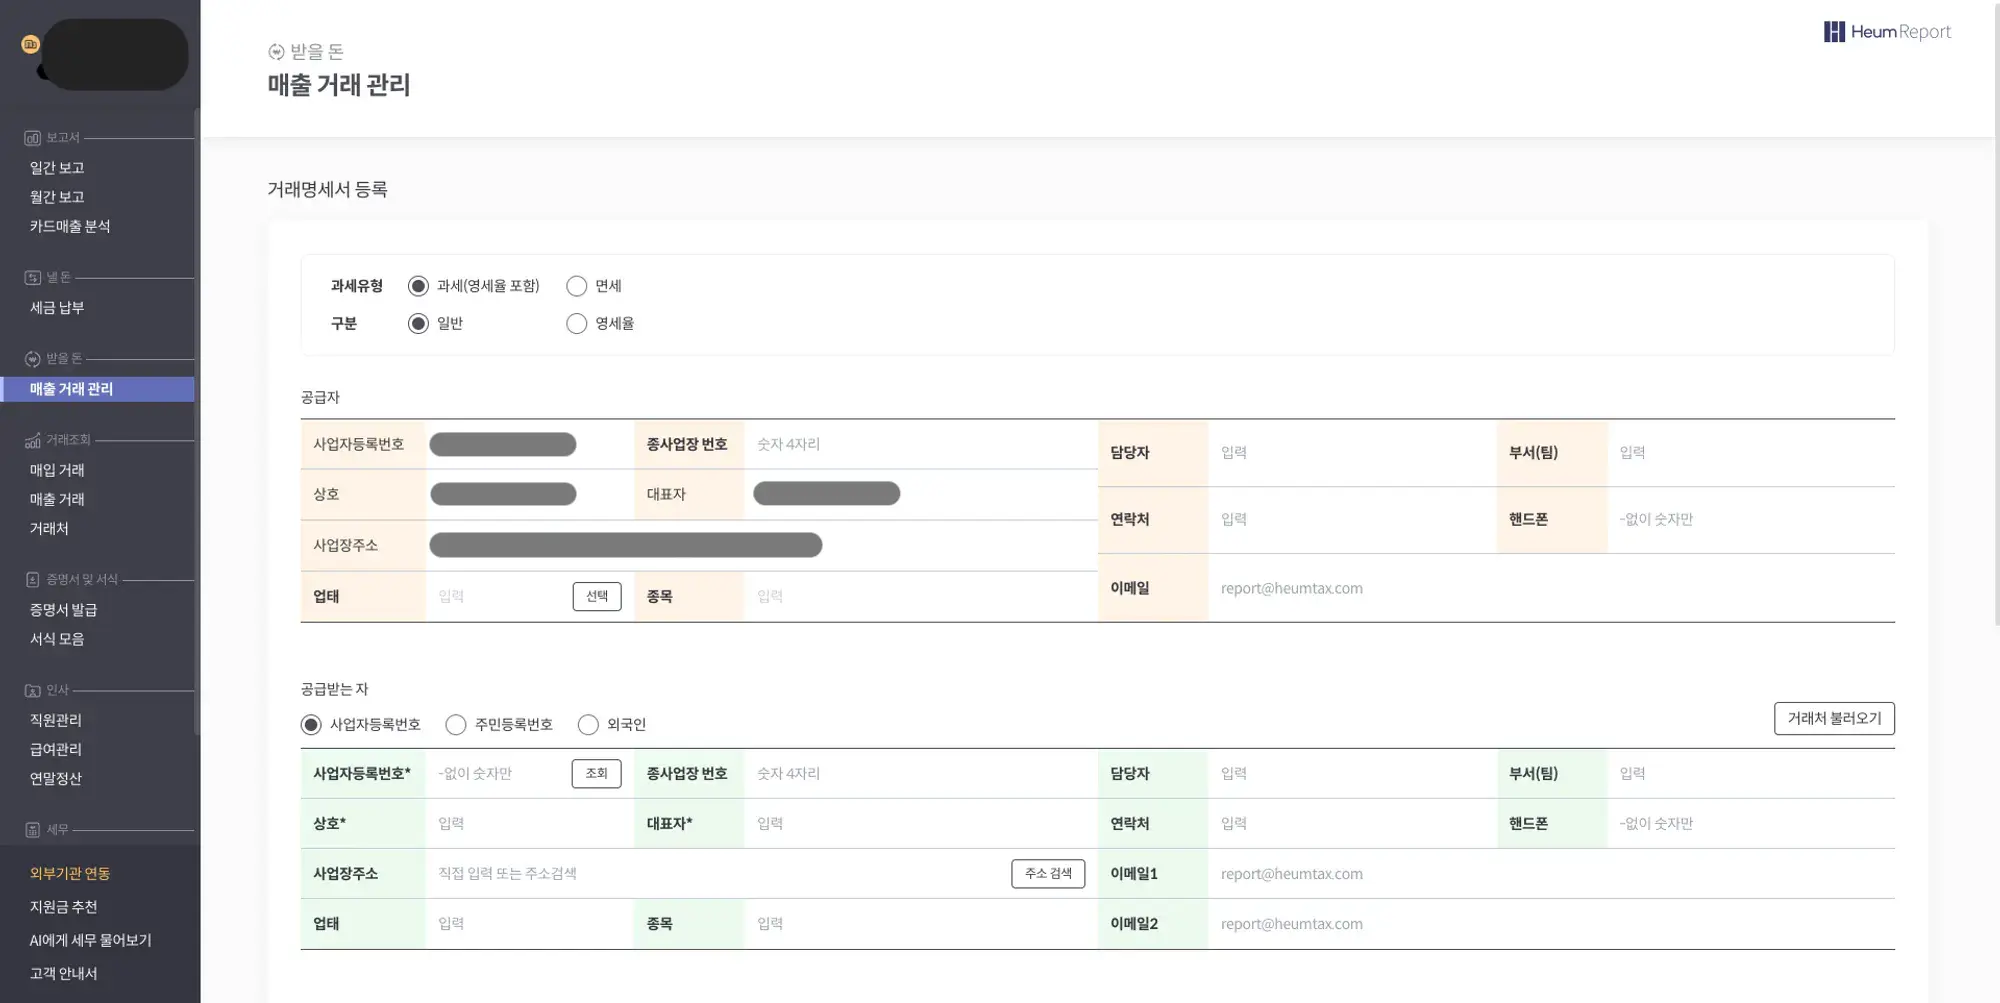2000x1003 pixels.
Task: Click the 보고서 section icon in sidebar
Action: (32, 138)
